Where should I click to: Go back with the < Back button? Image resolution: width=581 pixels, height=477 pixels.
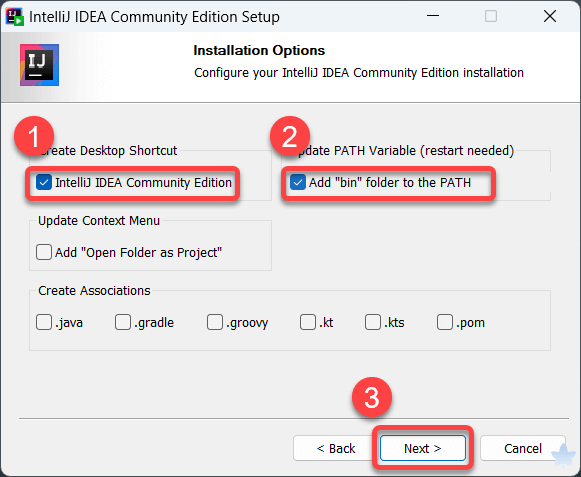pyautogui.click(x=336, y=448)
